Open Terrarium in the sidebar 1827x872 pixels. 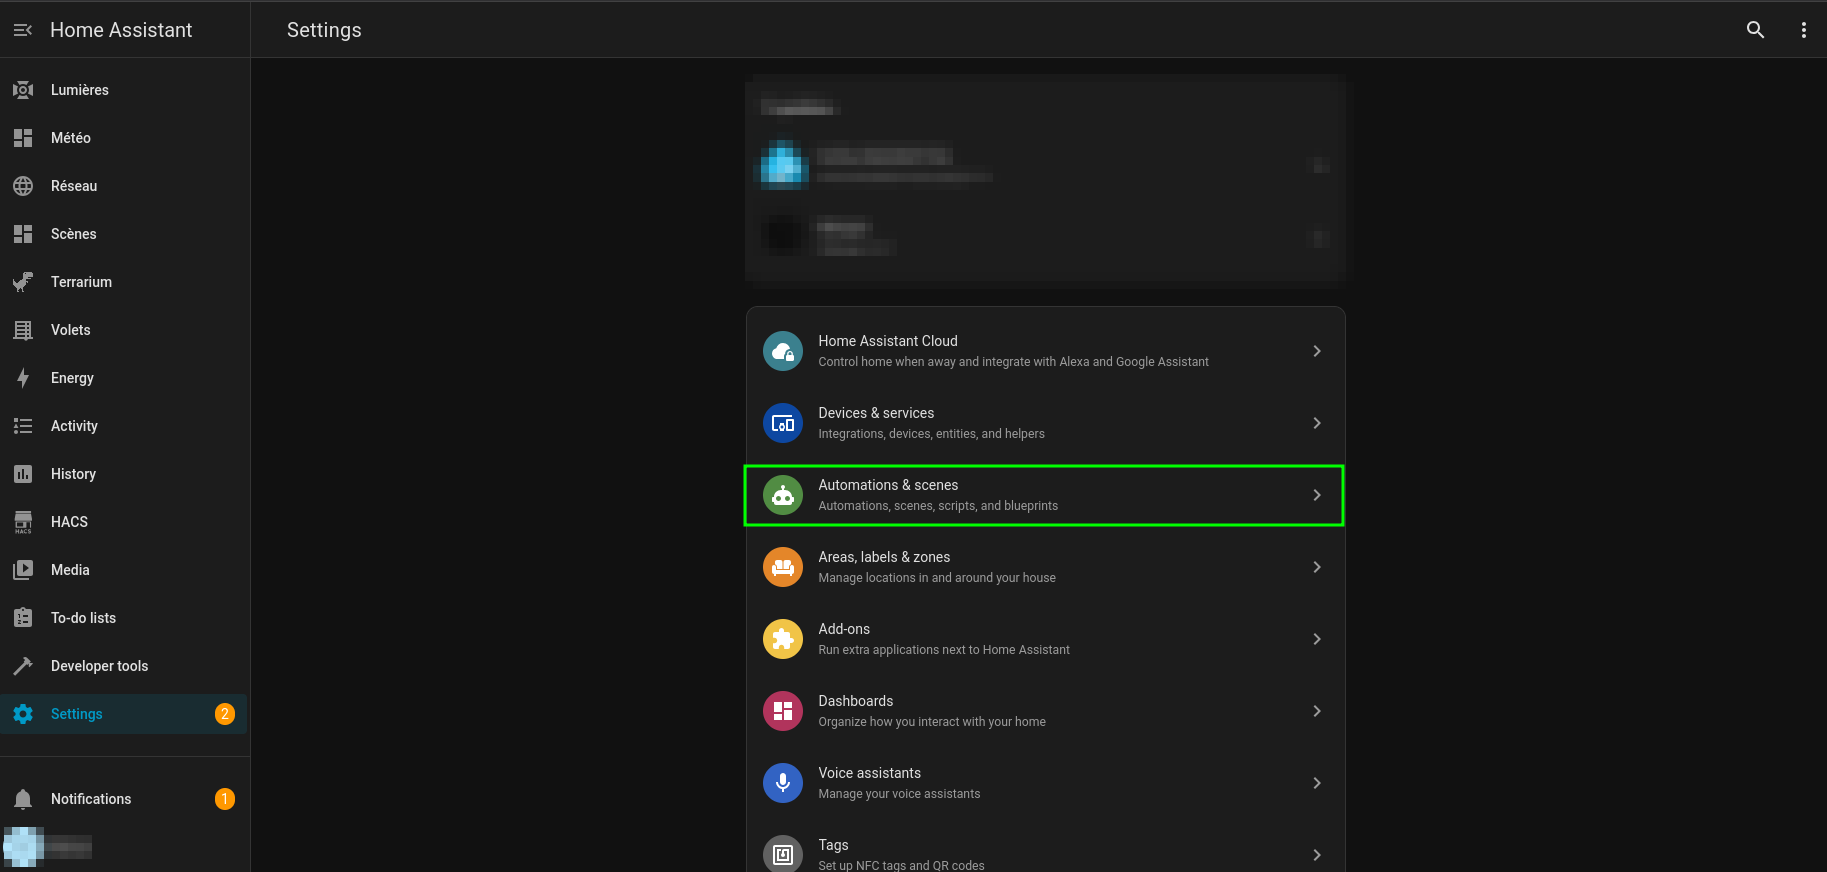click(x=81, y=282)
